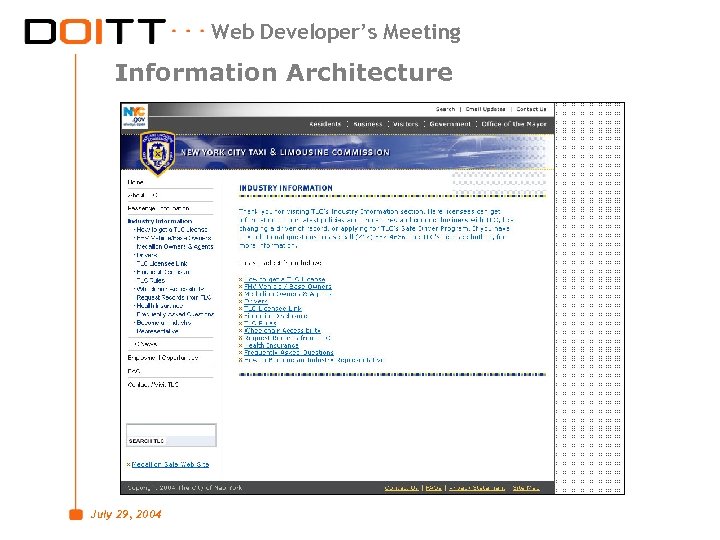Open sidebar How to get a TLC License
Viewport: 720px width, 540px height.
pyautogui.click(x=172, y=229)
